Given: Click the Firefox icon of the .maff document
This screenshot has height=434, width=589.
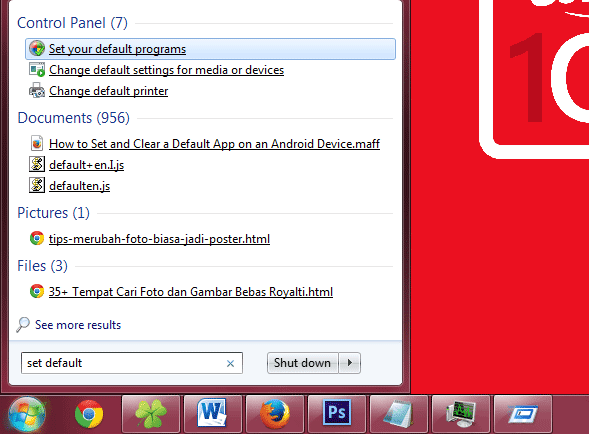Looking at the screenshot, I should point(37,143).
